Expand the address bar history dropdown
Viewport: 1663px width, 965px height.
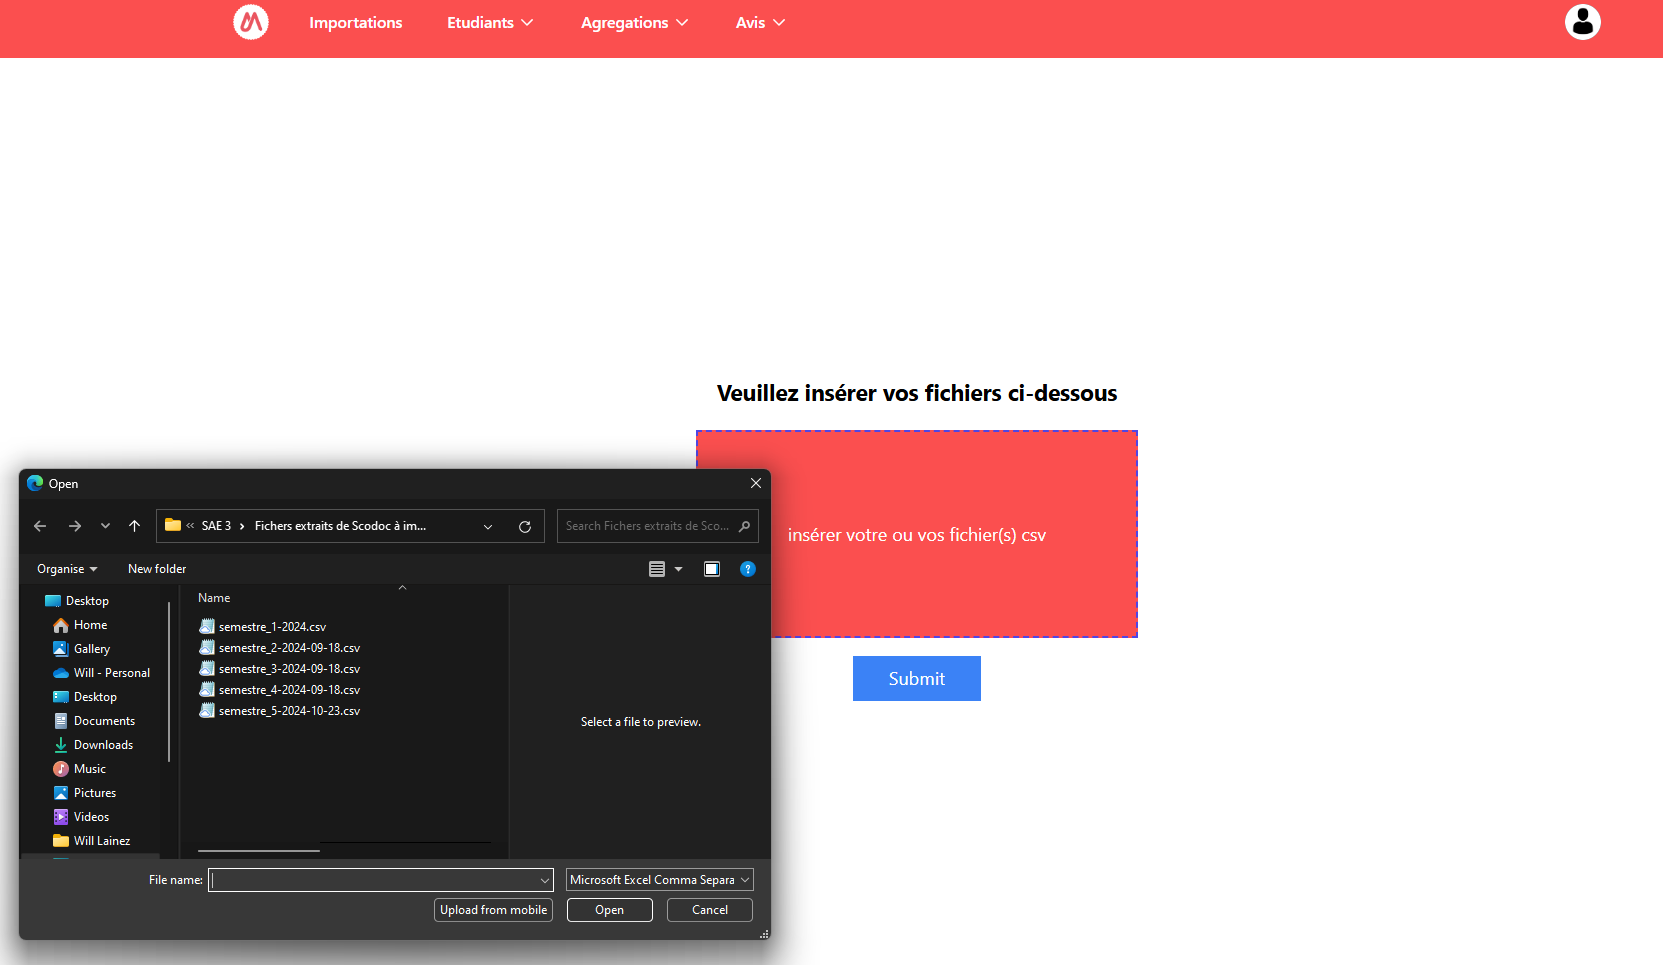[488, 527]
